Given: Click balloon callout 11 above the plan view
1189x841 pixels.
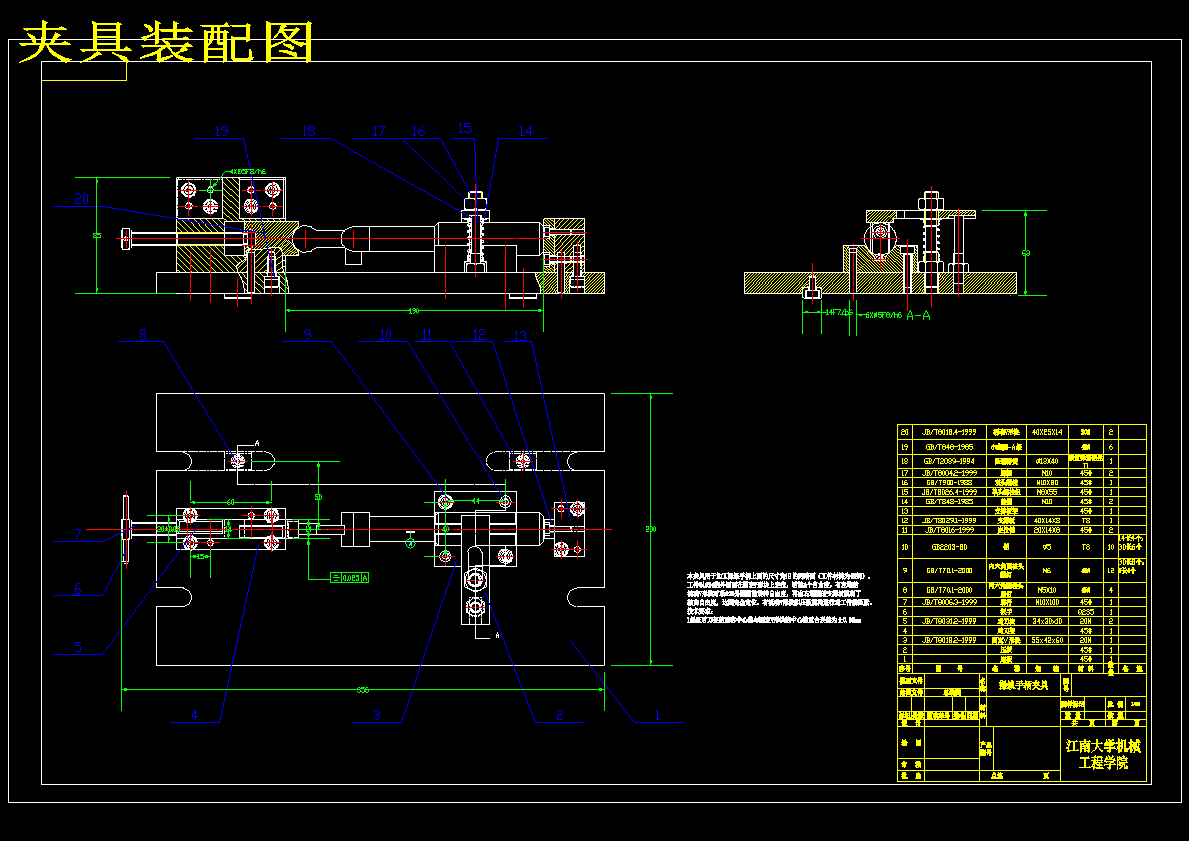Looking at the screenshot, I should [x=427, y=334].
